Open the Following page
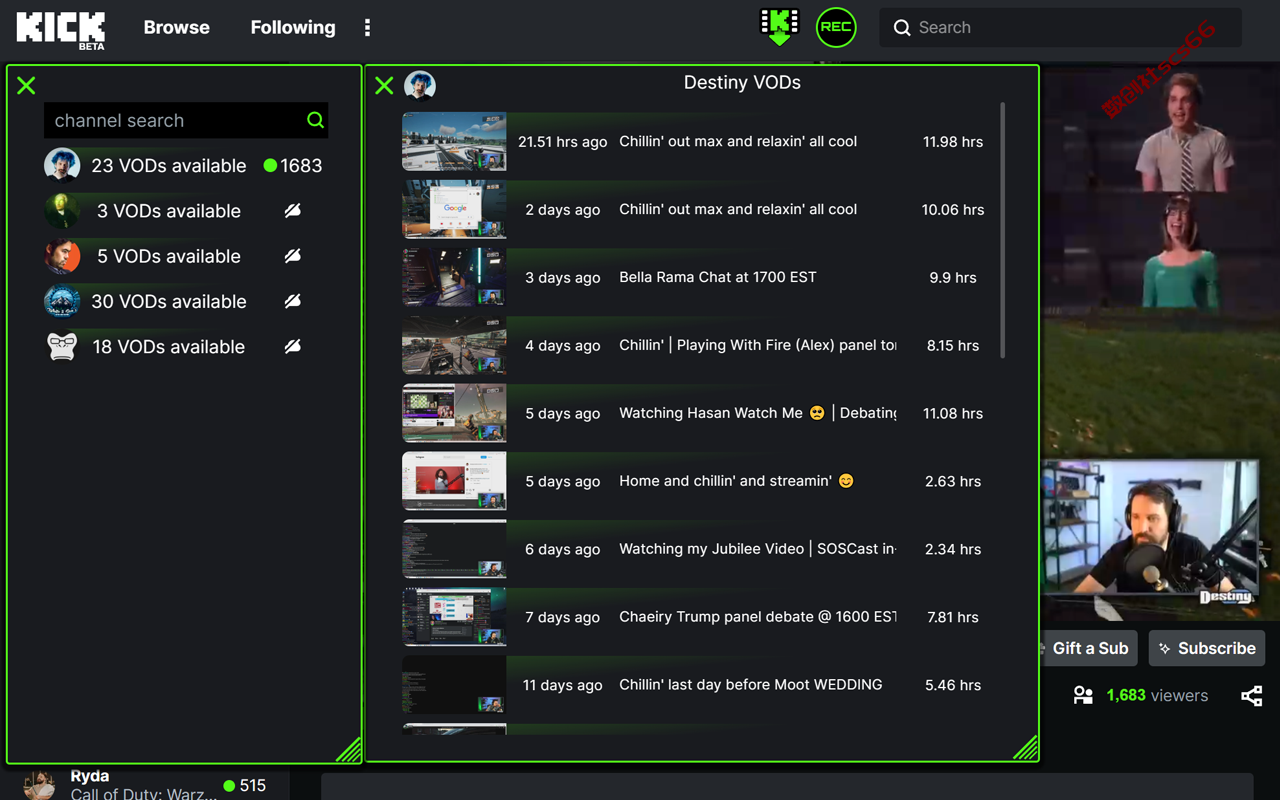1280x800 pixels. 293,28
